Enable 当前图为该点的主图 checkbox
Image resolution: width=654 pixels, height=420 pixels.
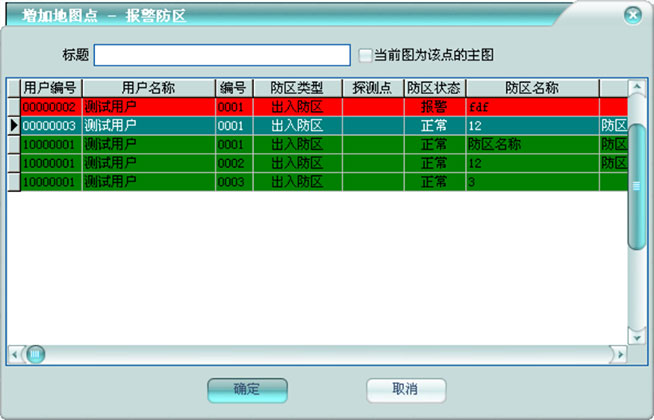[x=366, y=55]
